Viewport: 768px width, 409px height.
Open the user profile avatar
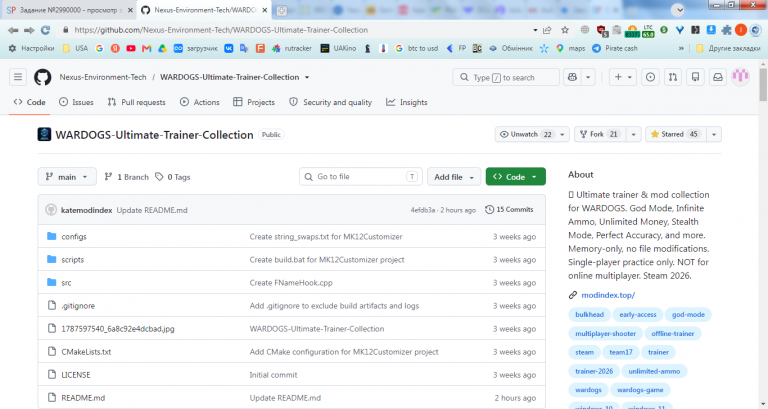(741, 77)
